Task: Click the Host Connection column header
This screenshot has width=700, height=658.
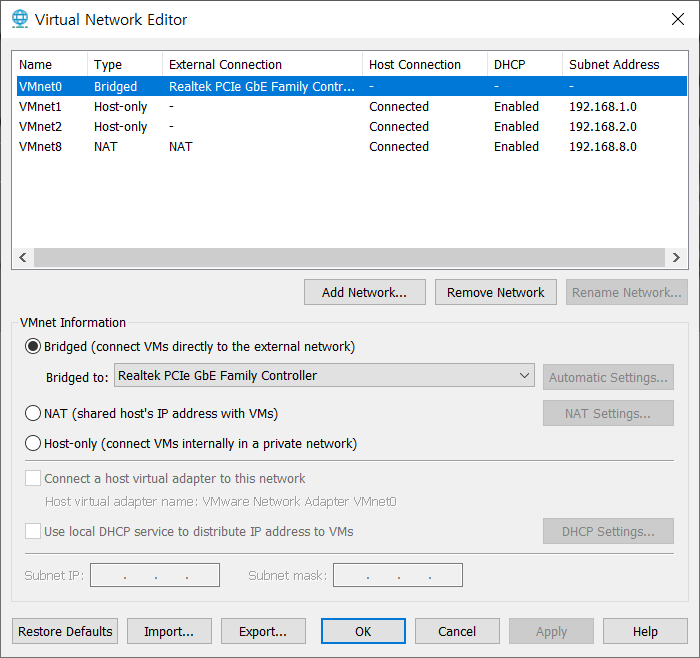Action: coord(425,64)
